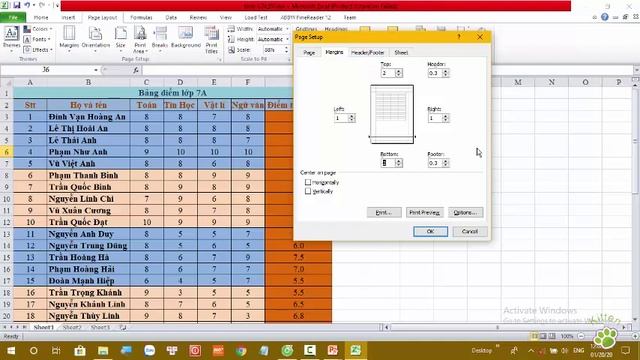Switch to Sheet2 worksheet tab
640x360 pixels.
click(x=72, y=327)
